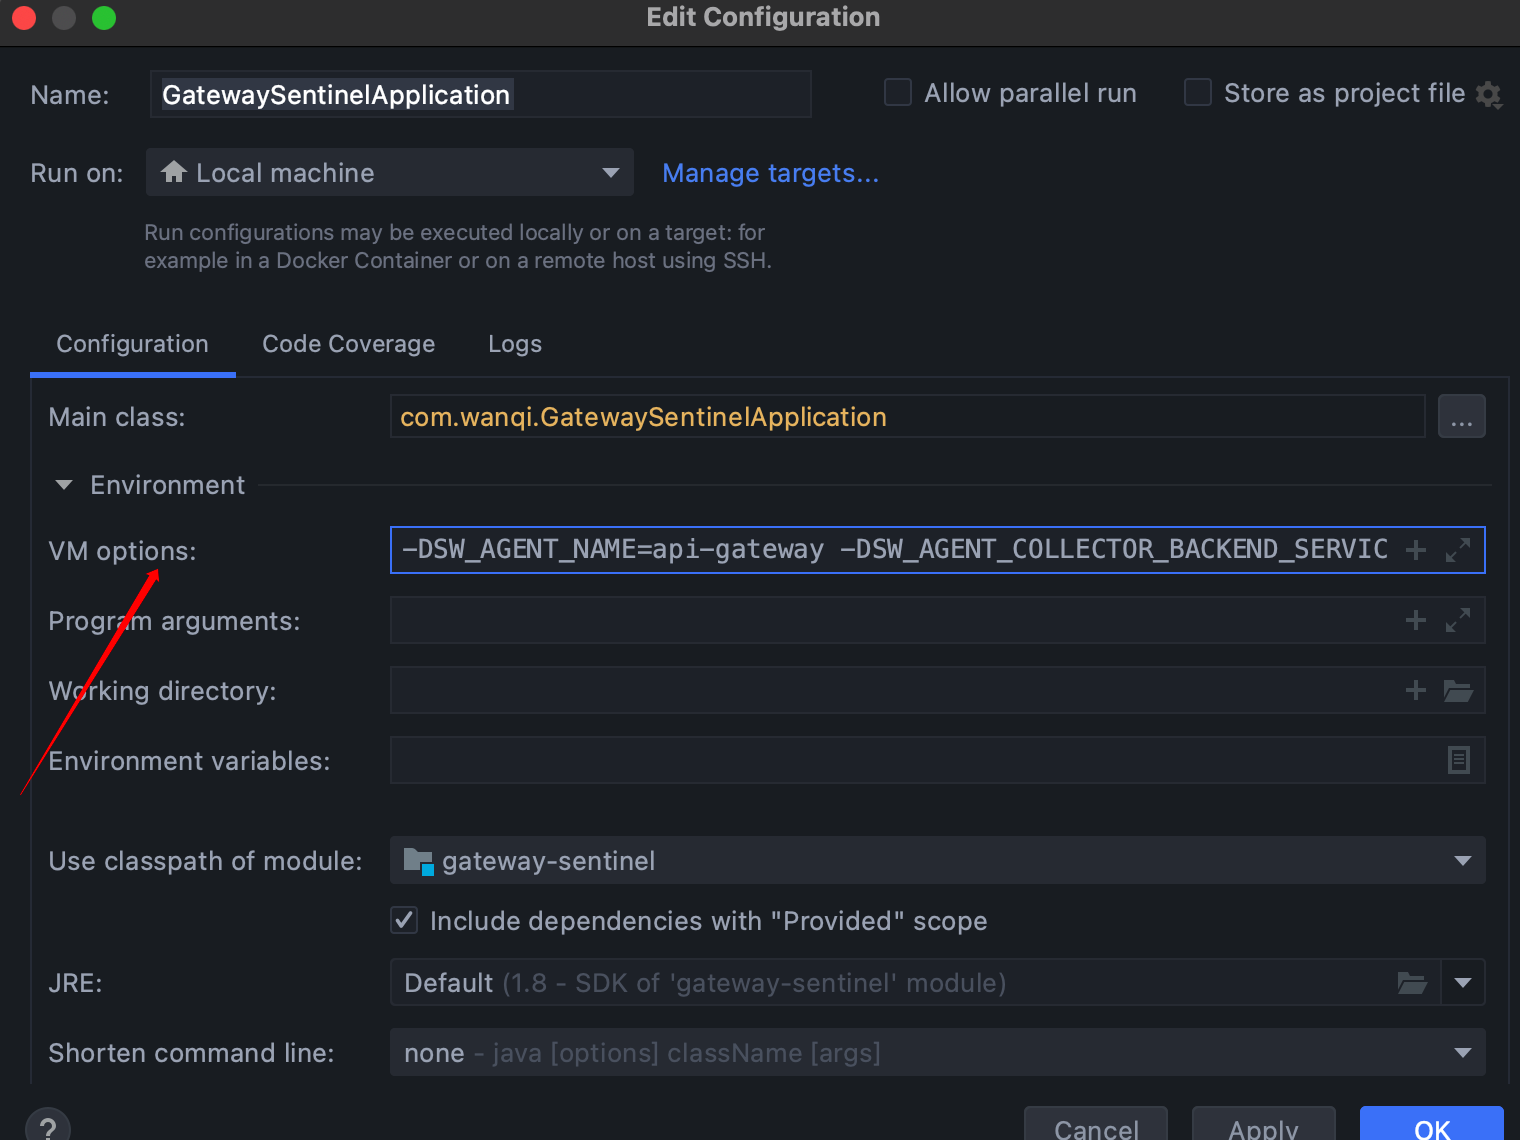Collapse the Environment section

pos(64,485)
